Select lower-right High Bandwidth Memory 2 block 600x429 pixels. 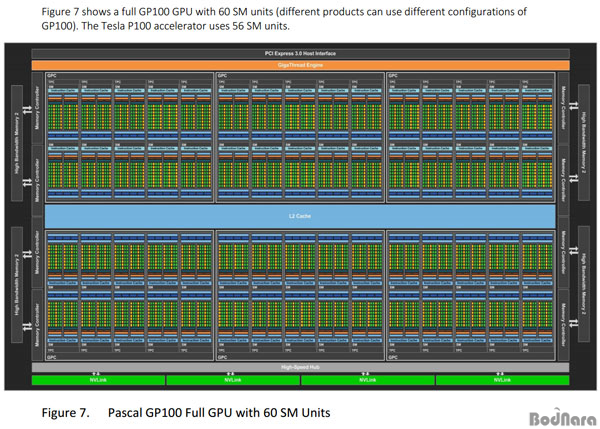(x=584, y=285)
